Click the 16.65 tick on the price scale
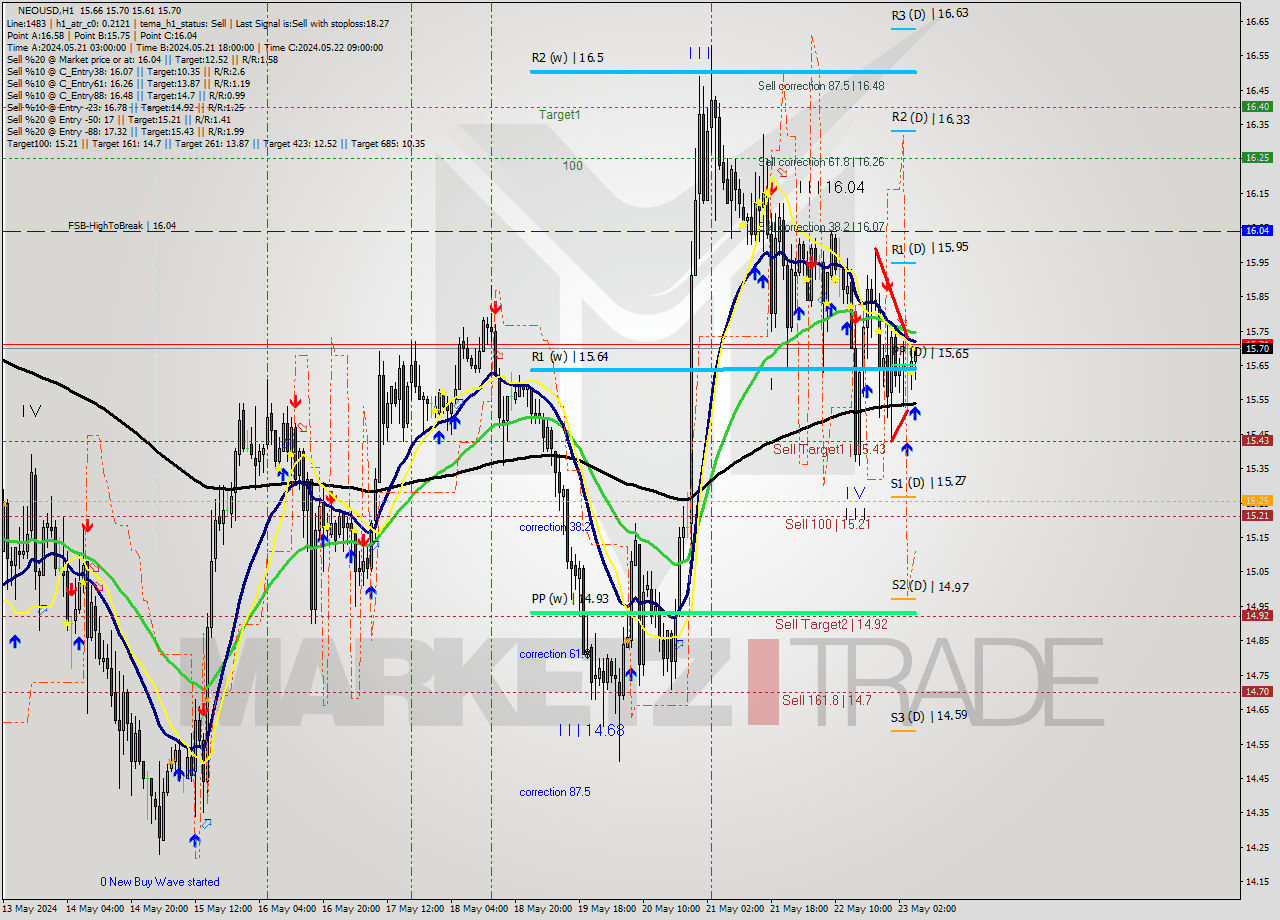Viewport: 1280px width, 920px height. (x=1257, y=21)
